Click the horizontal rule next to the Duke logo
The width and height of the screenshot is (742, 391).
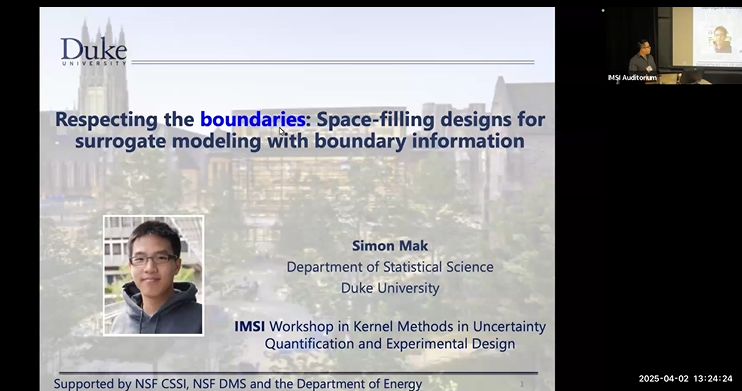pyautogui.click(x=333, y=62)
